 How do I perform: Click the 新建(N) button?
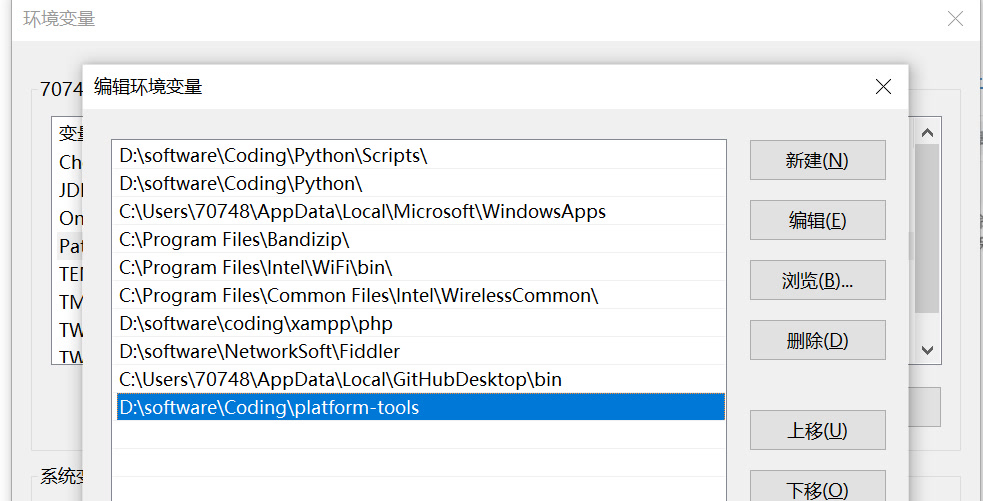[x=817, y=160]
